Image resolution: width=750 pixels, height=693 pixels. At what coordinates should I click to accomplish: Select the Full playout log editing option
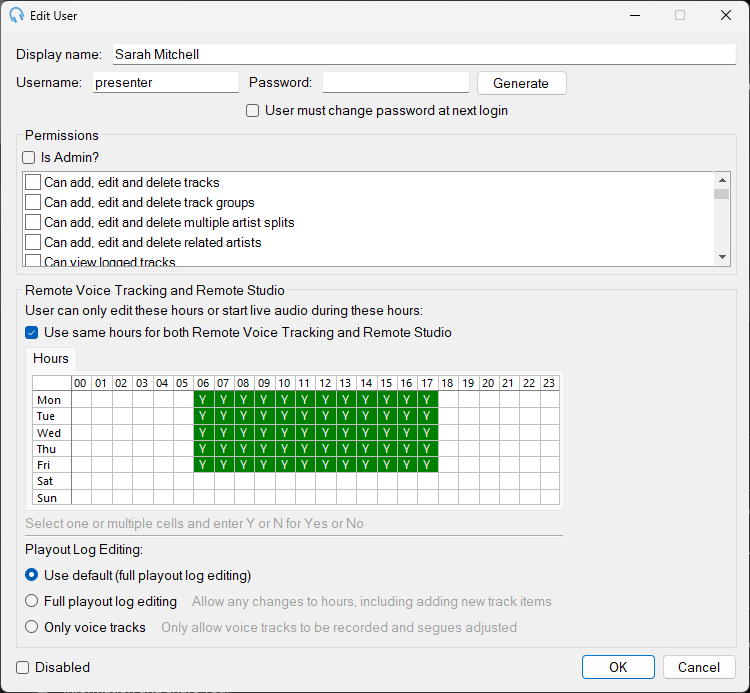tap(32, 601)
